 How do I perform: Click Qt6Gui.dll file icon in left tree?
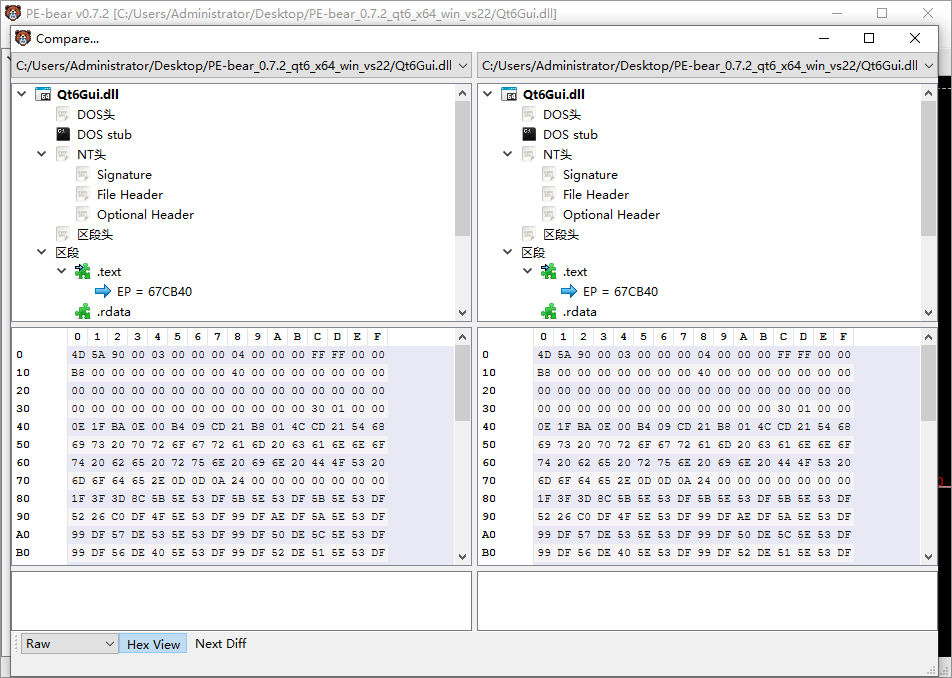tap(43, 95)
